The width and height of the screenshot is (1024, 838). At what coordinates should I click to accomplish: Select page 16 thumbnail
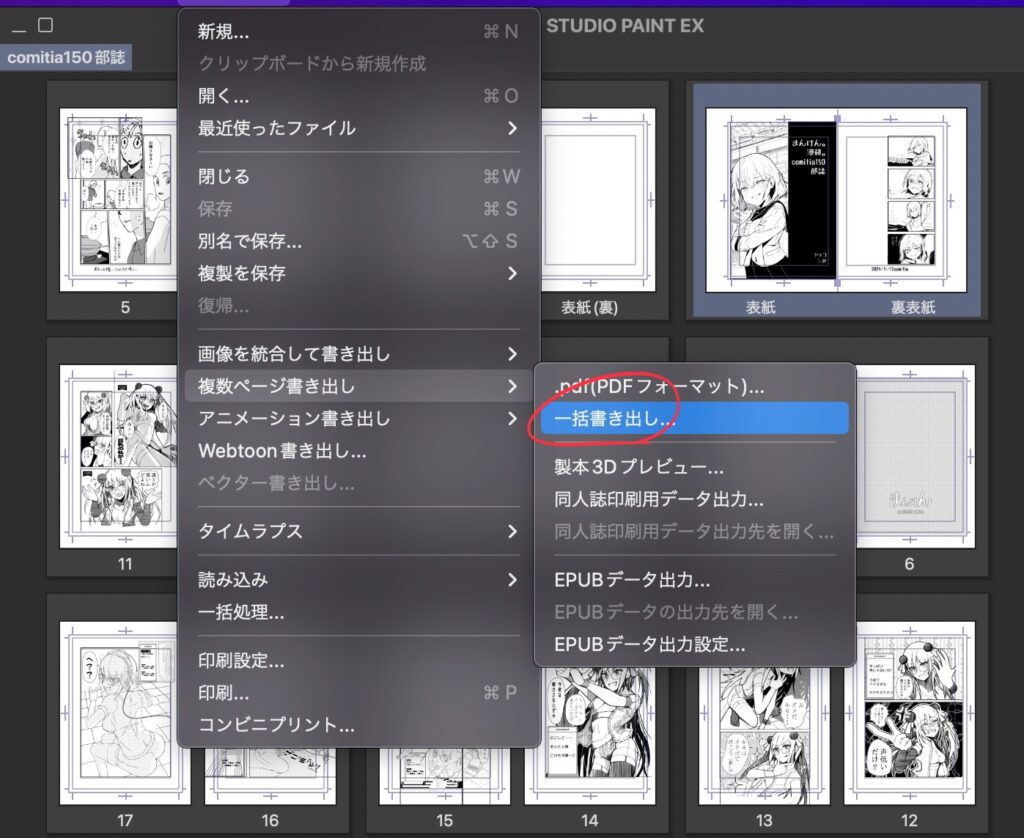270,776
